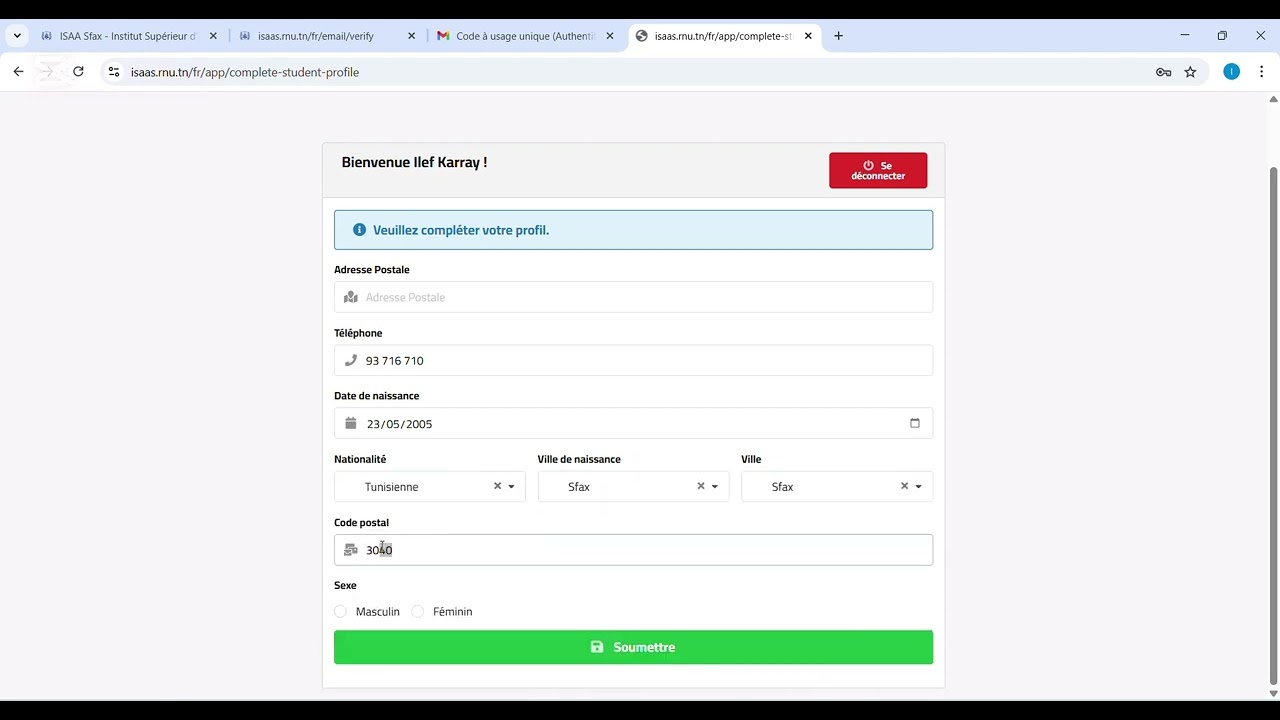Restore down the browser window
The height and width of the screenshot is (720, 1280).
(1222, 36)
